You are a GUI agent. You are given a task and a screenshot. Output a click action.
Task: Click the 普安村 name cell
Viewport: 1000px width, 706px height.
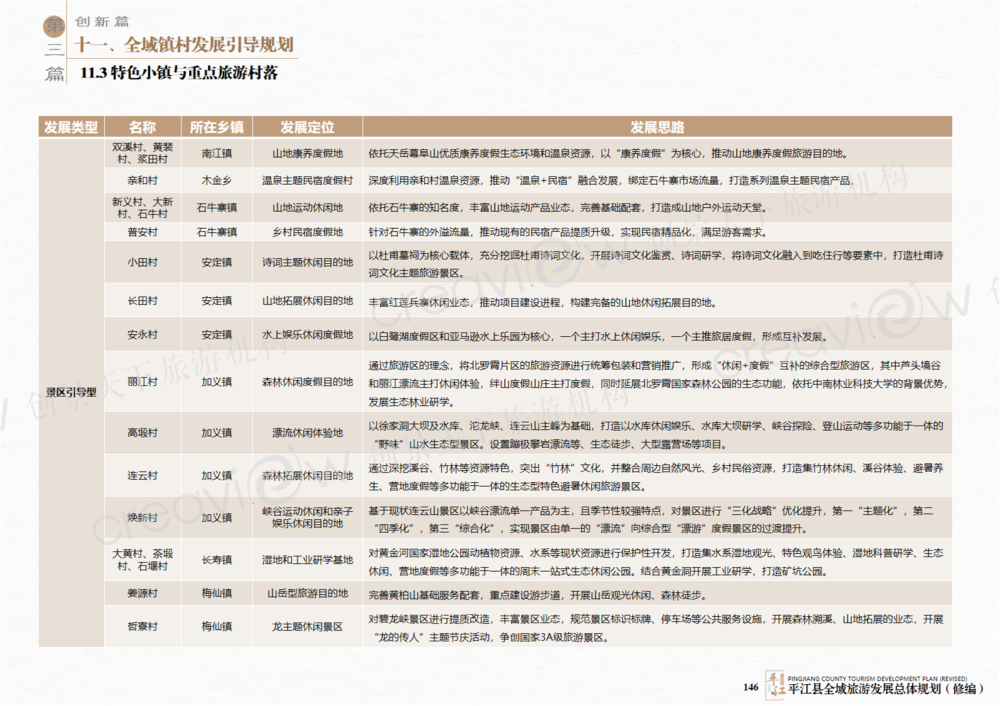pyautogui.click(x=142, y=232)
